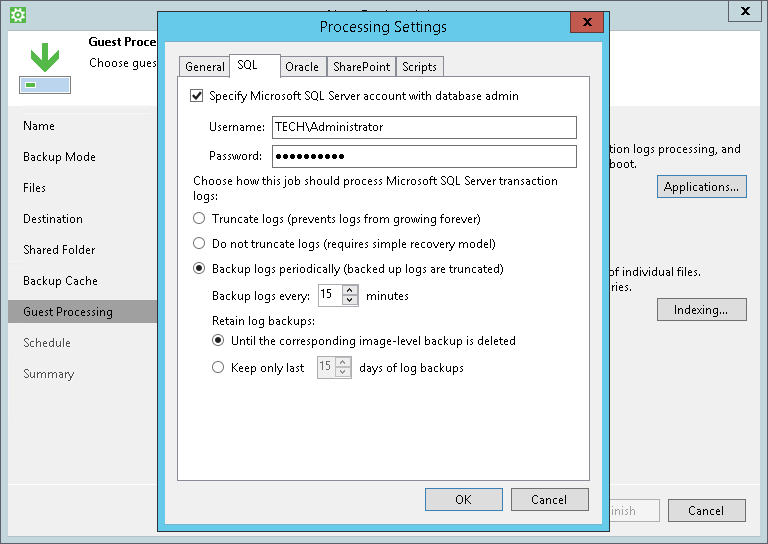
Task: Click the Username input field
Action: (424, 127)
